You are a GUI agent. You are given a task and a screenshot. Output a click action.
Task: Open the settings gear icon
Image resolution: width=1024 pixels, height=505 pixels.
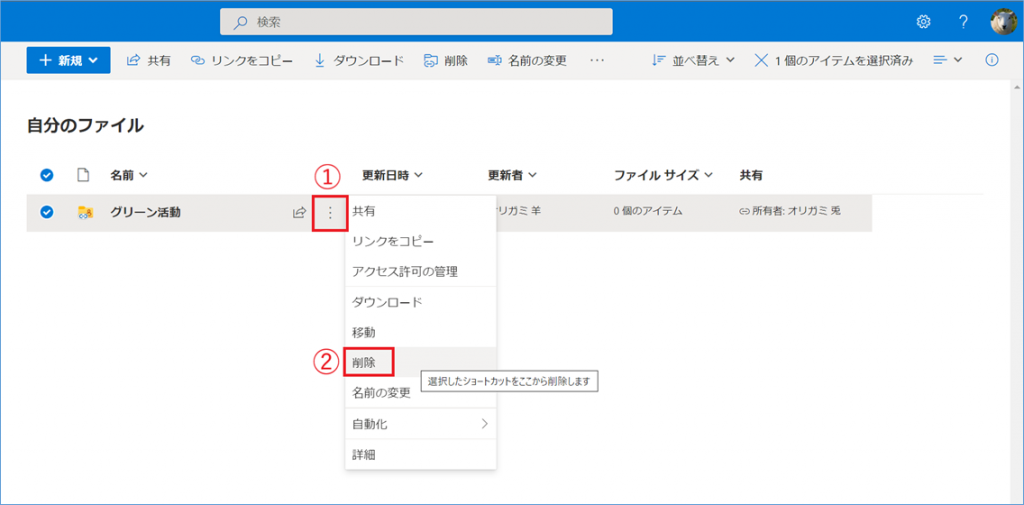click(923, 22)
